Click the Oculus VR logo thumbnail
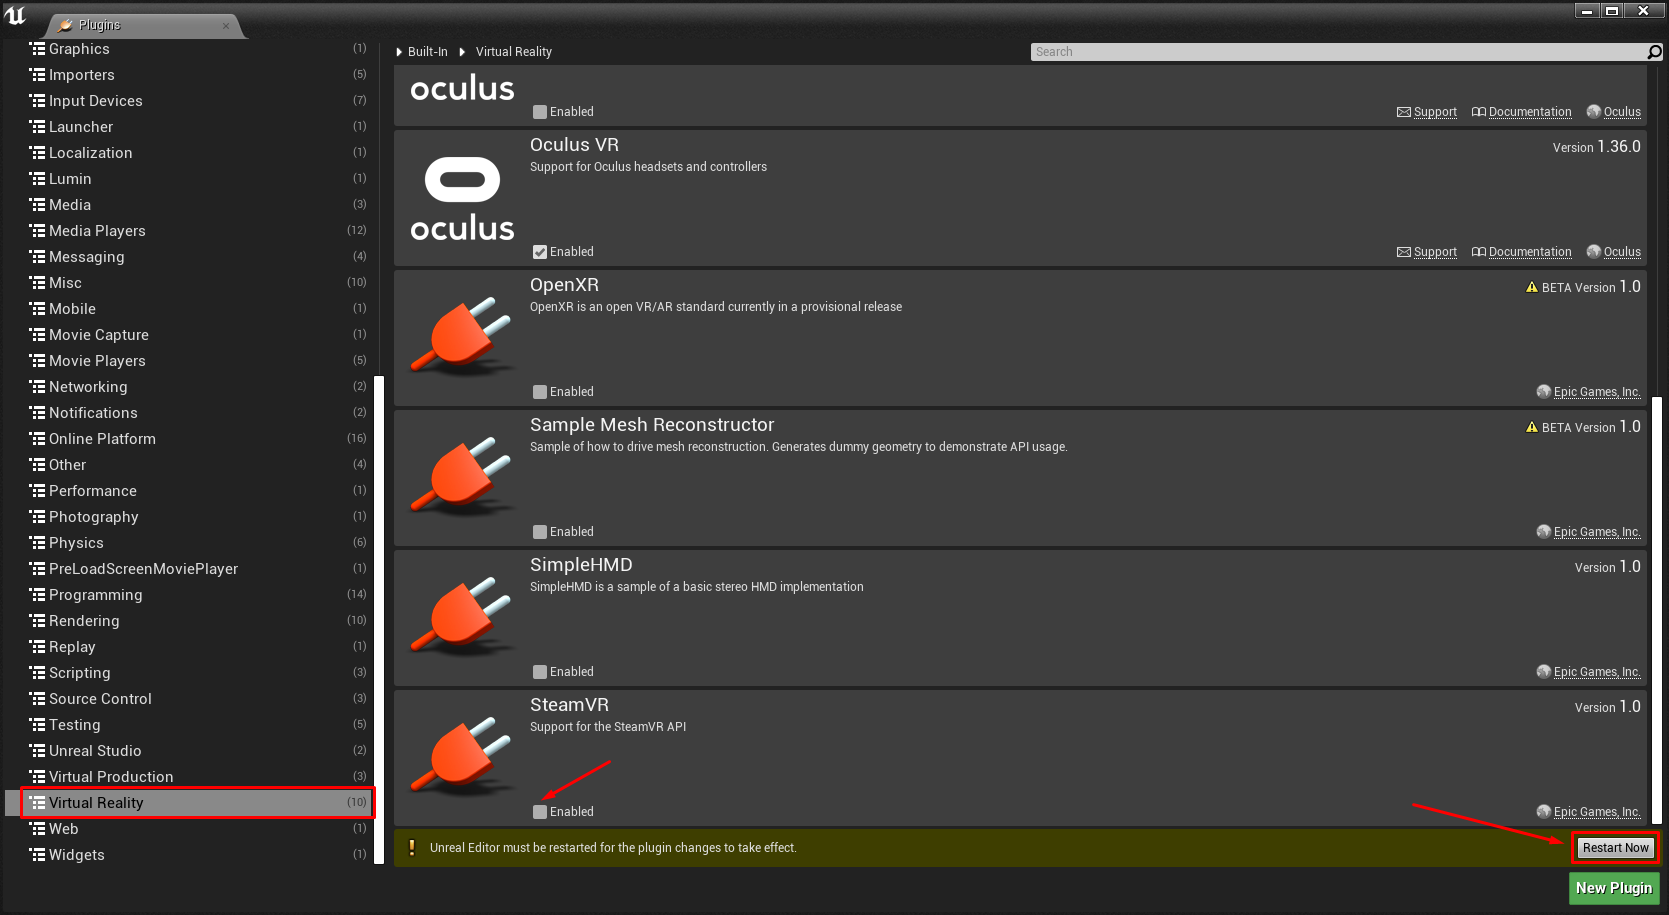 pos(462,198)
